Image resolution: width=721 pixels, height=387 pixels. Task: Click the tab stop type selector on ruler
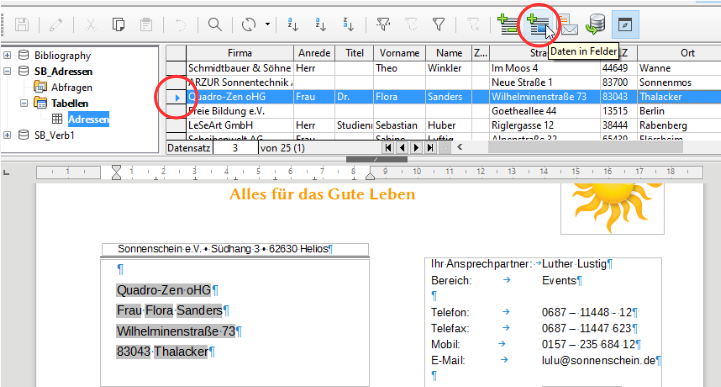coord(6,172)
